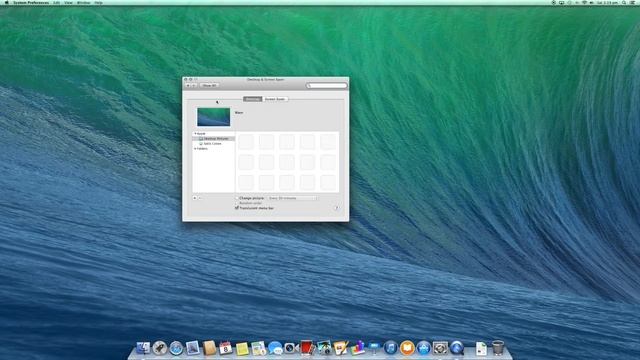Image resolution: width=640 pixels, height=360 pixels.
Task: Open Photo Booth red curtain icon
Action: (x=308, y=348)
